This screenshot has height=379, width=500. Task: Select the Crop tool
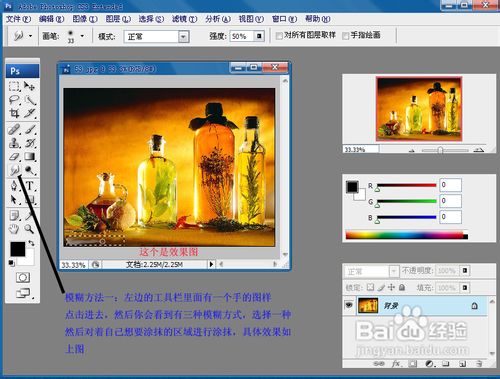coord(14,113)
